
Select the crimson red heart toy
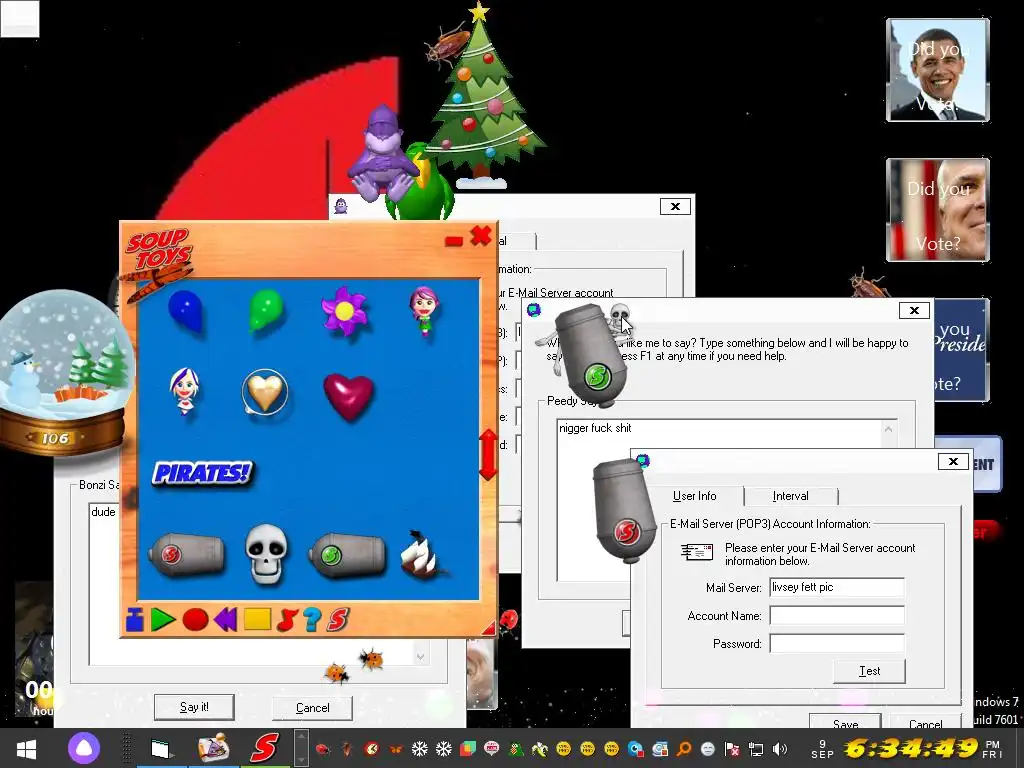349,396
